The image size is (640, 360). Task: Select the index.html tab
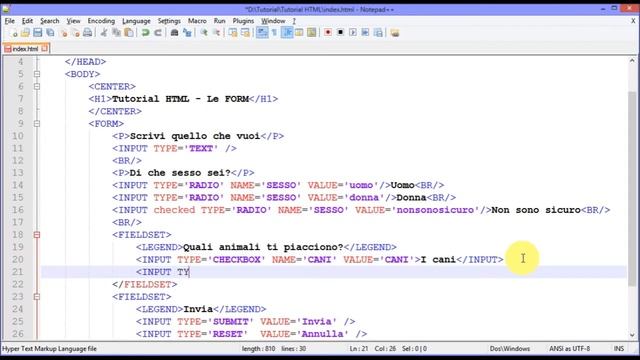(x=25, y=49)
